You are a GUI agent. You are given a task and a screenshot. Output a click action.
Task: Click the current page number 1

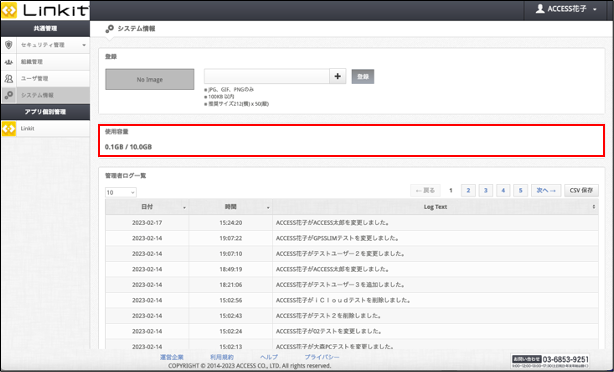tap(451, 190)
